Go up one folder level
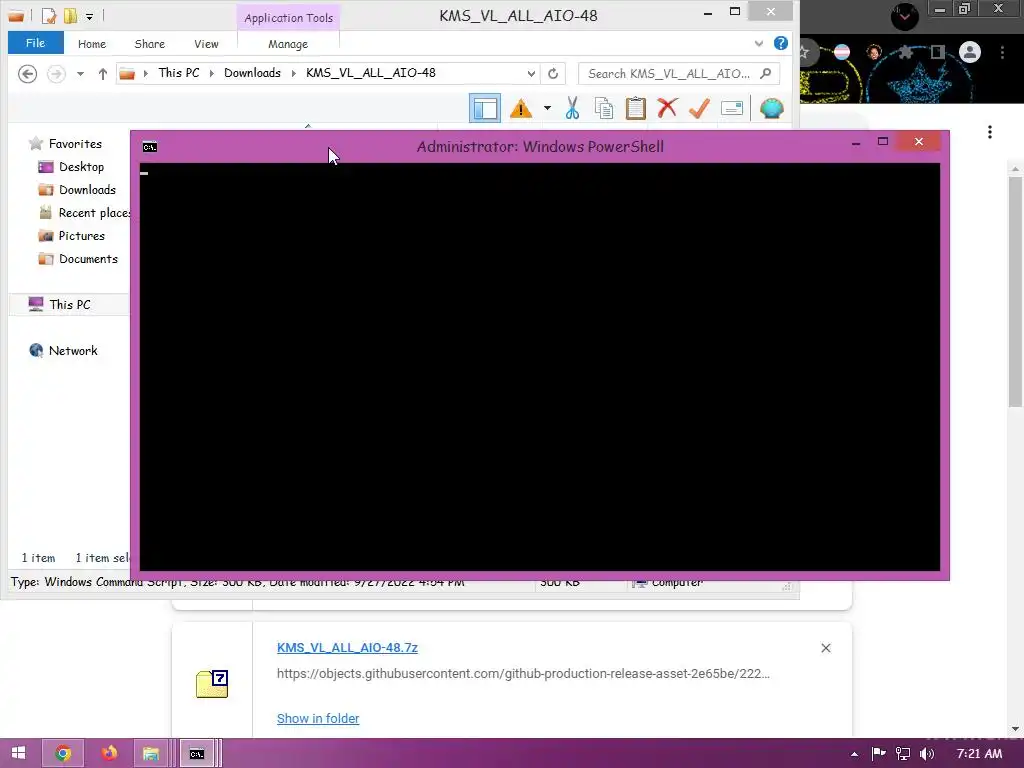The width and height of the screenshot is (1024, 768). click(x=103, y=74)
